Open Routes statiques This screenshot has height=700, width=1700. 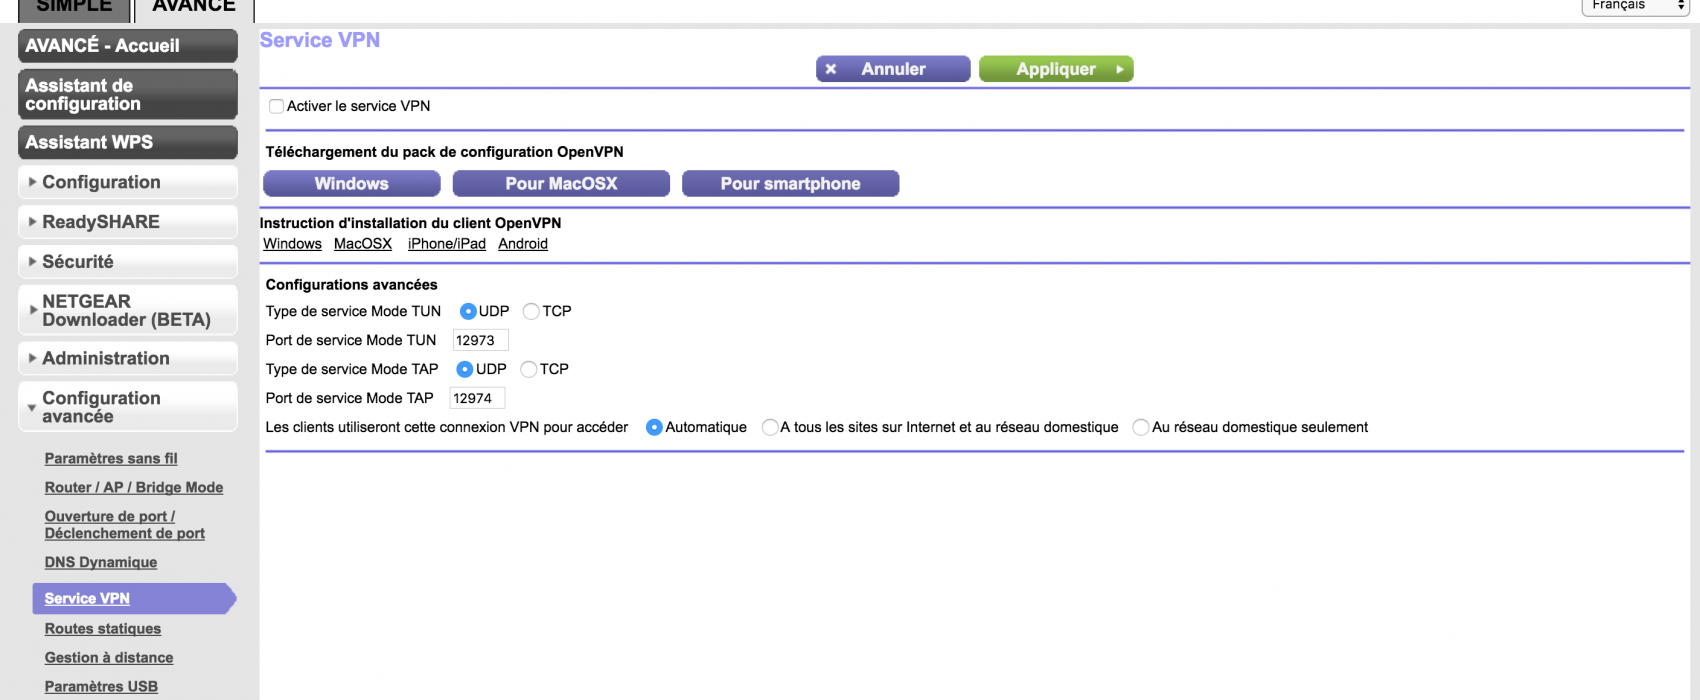coord(103,629)
